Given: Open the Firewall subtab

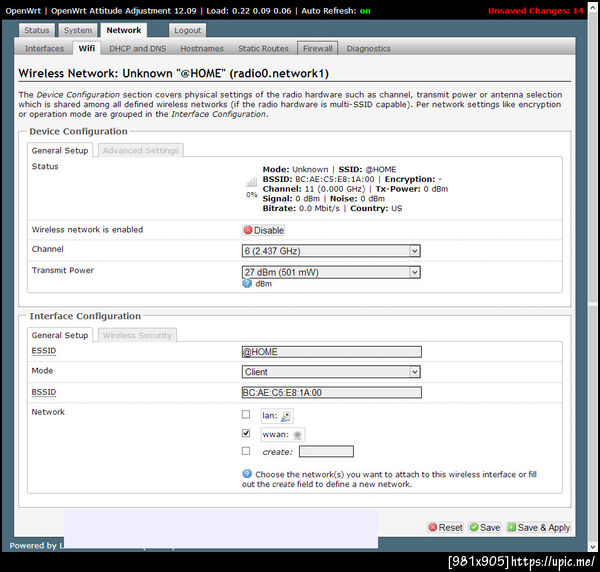Looking at the screenshot, I should [x=318, y=49].
